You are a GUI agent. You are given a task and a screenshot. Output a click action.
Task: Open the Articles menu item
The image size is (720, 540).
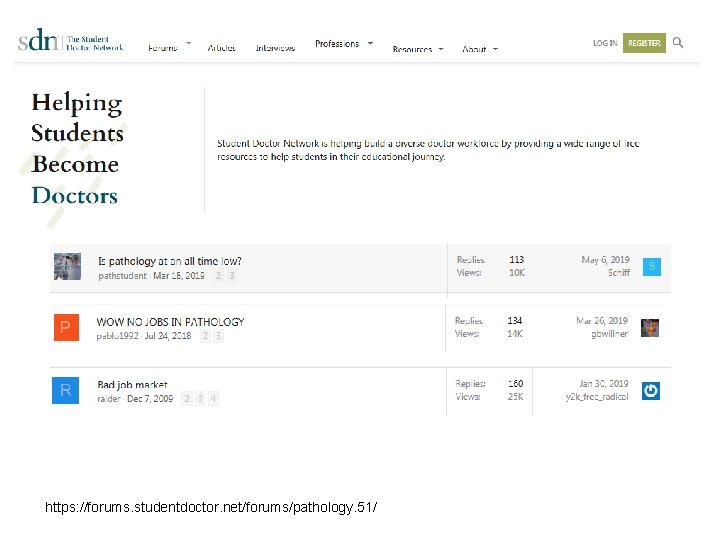221,48
